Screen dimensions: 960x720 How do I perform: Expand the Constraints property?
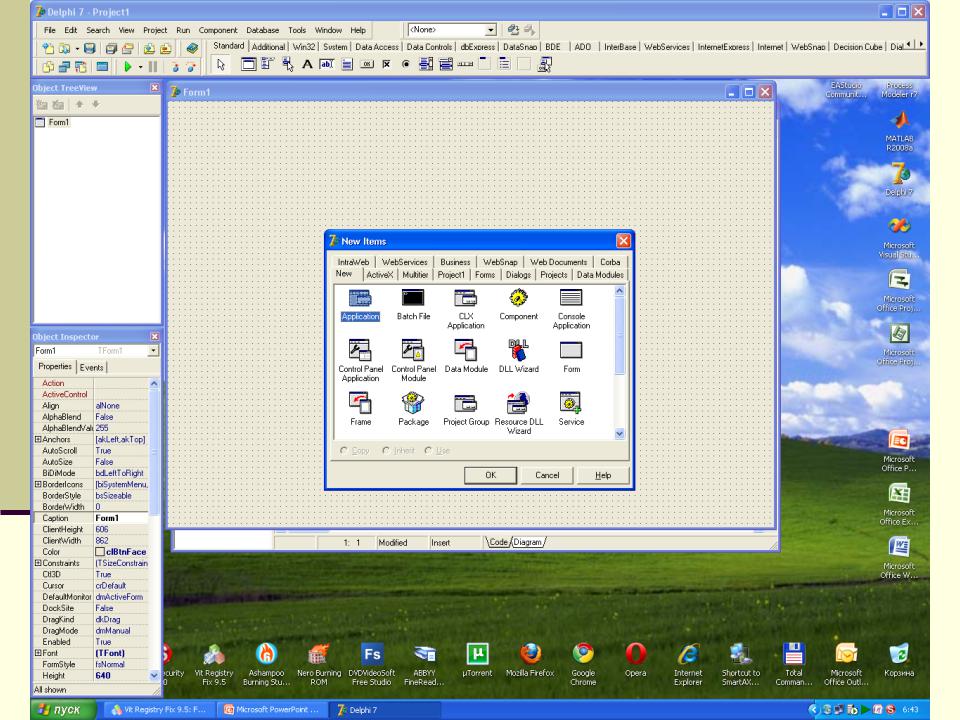pyautogui.click(x=38, y=563)
